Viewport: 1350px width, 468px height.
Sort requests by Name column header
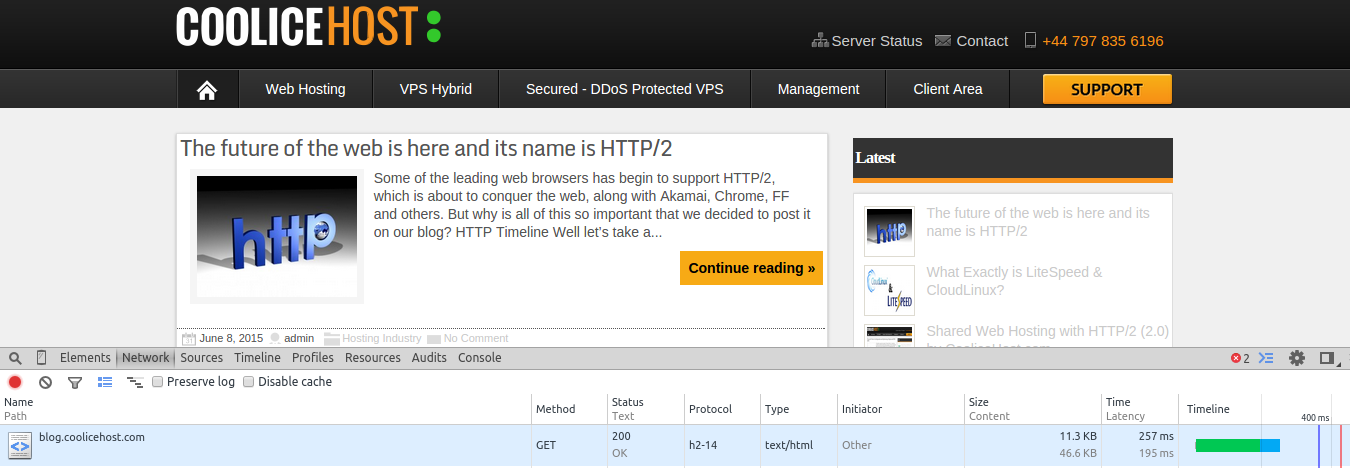click(x=265, y=409)
